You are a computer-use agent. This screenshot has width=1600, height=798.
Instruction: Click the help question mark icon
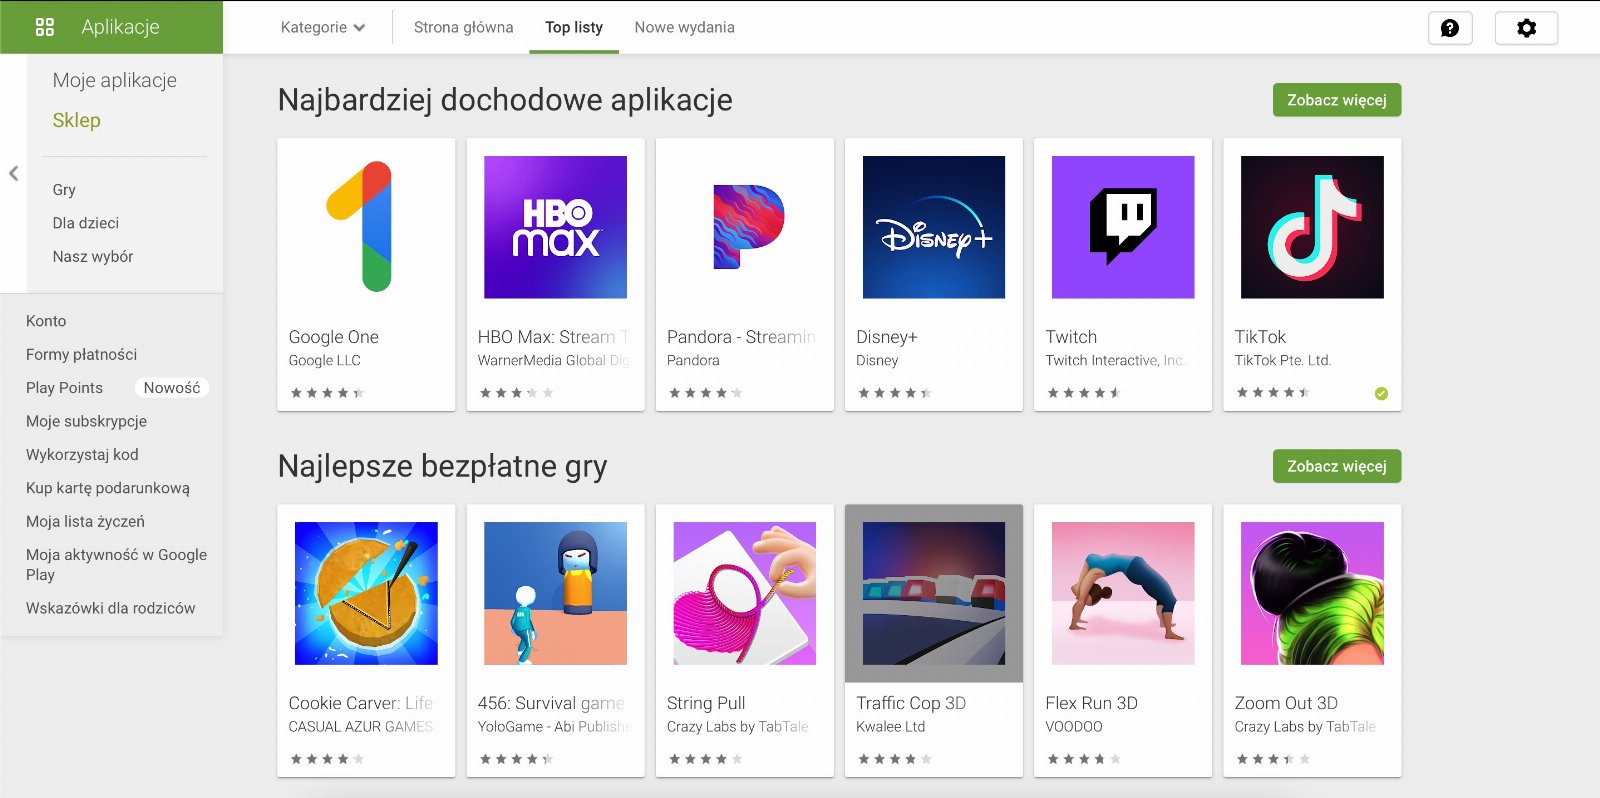(1450, 28)
